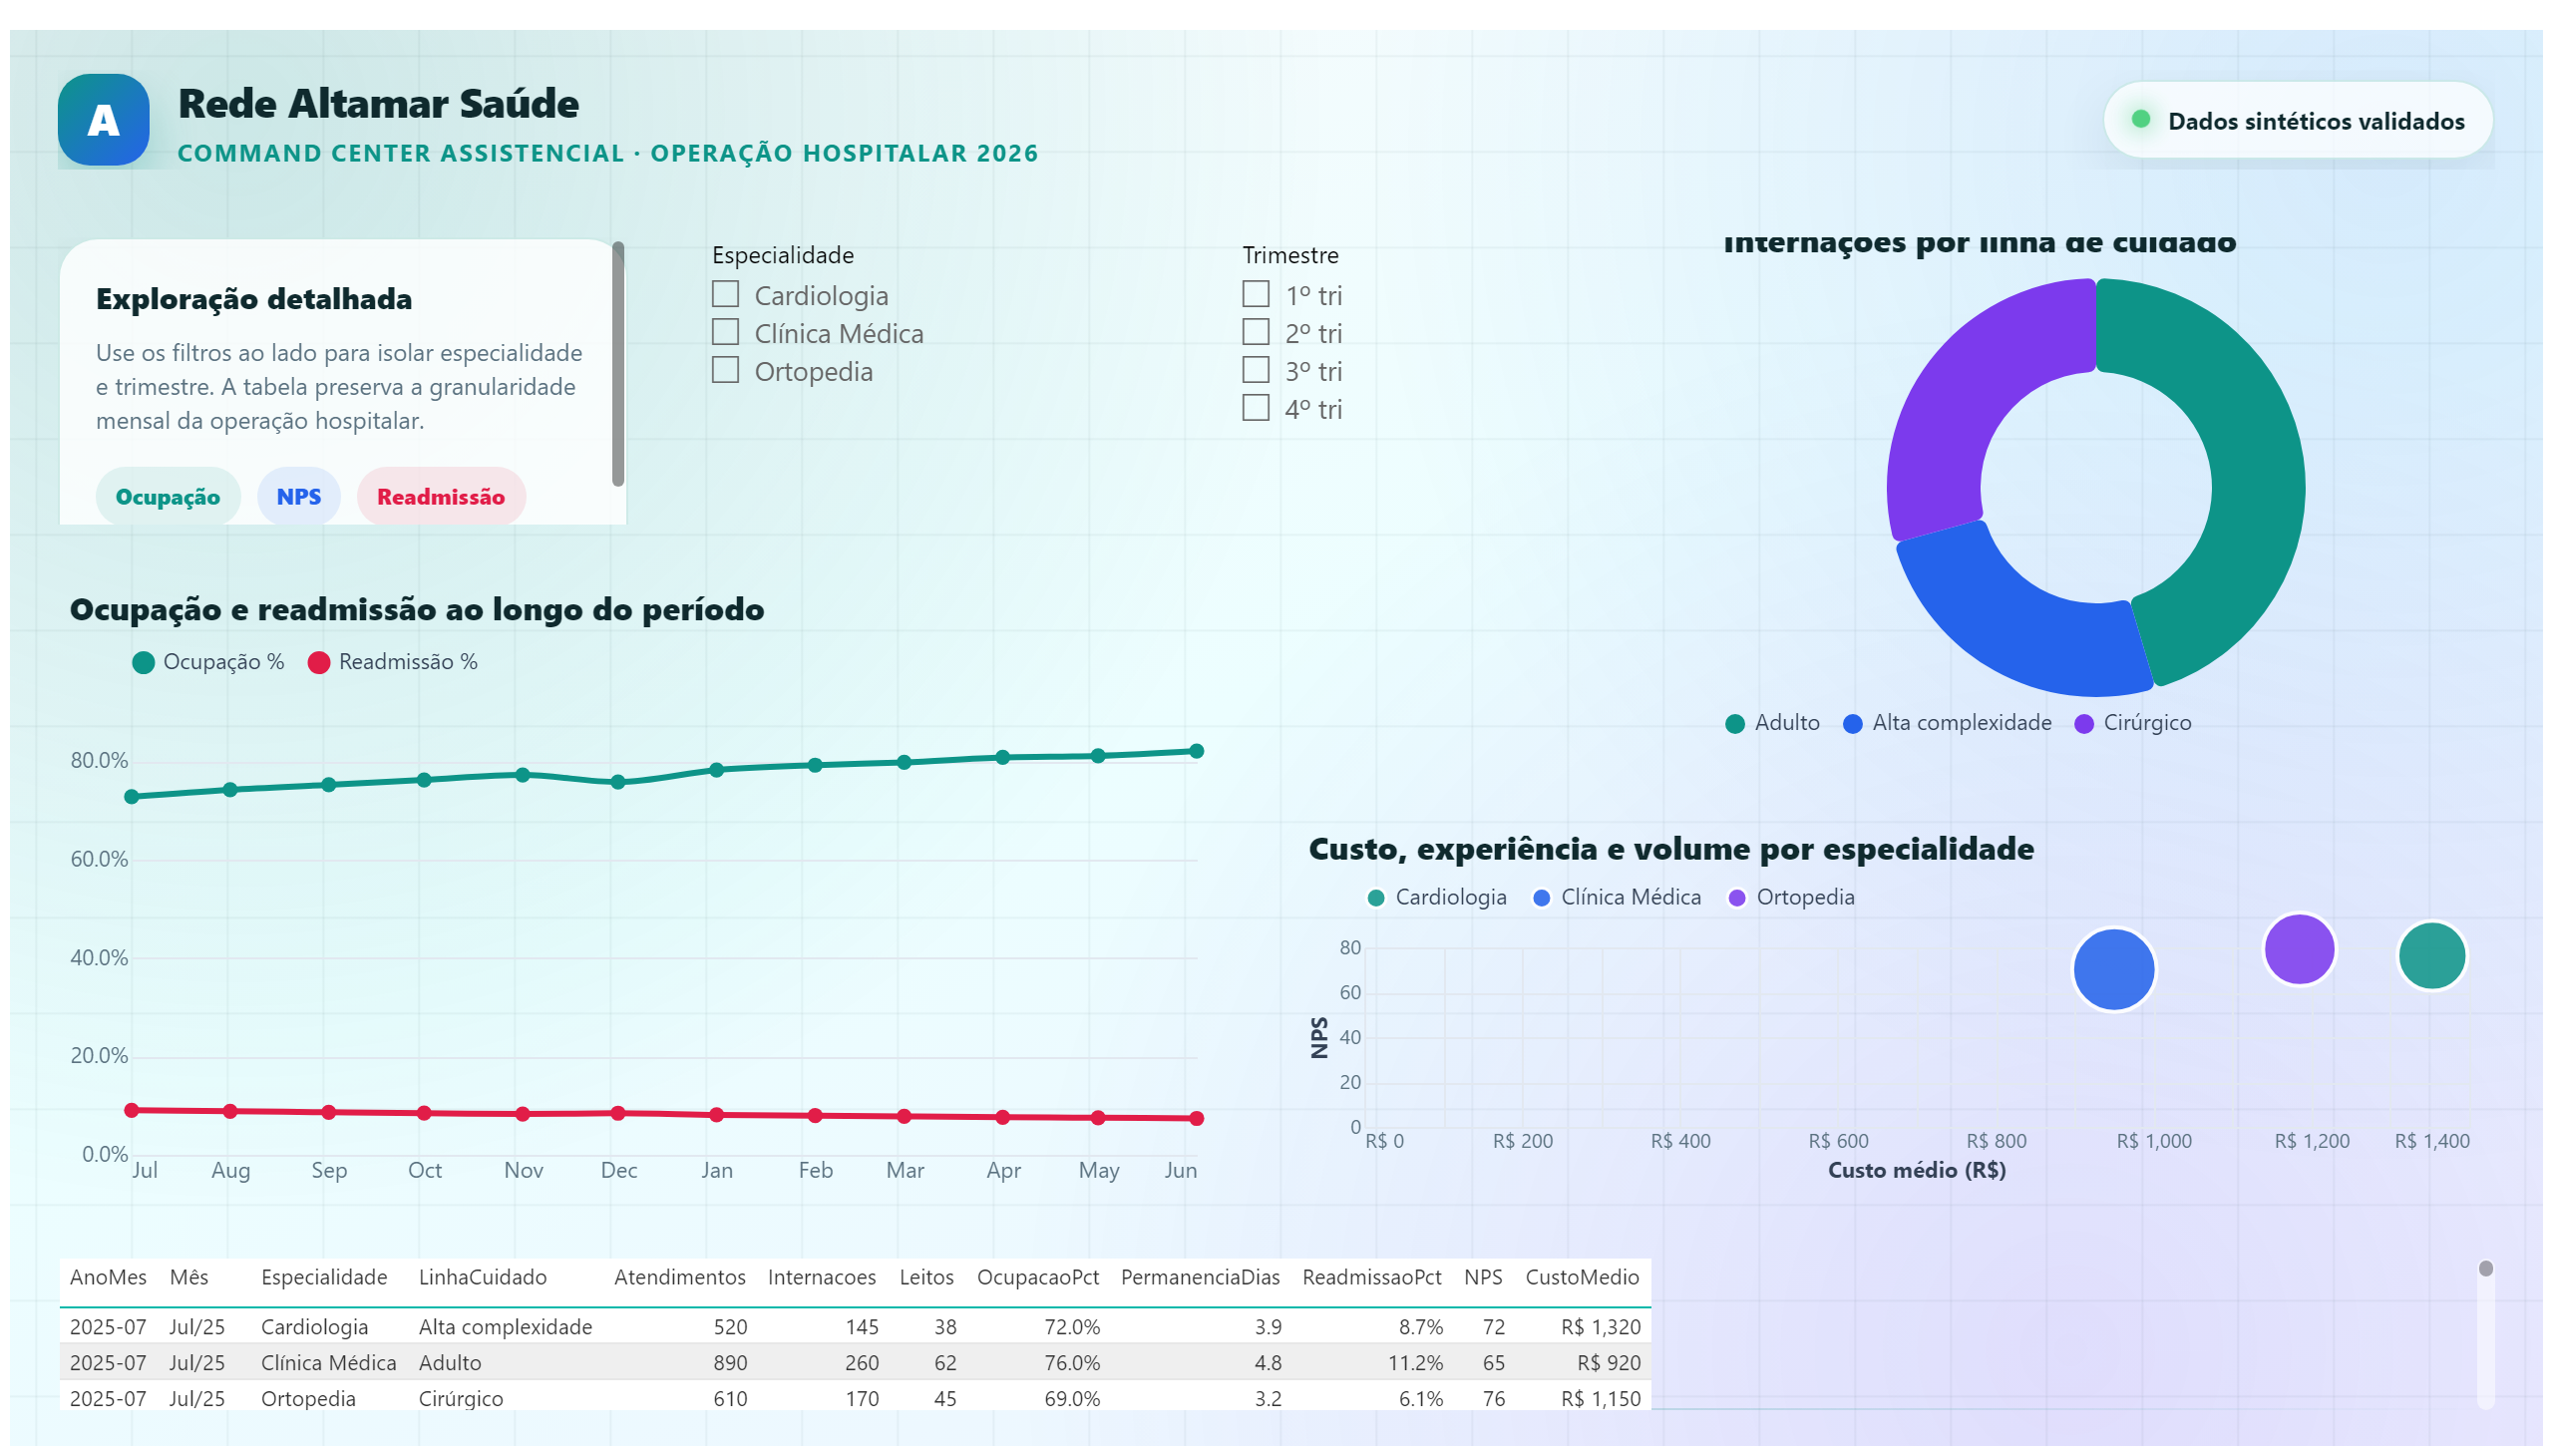Click the Readmissão % legend marker
The width and height of the screenshot is (2553, 1456).
click(x=319, y=663)
